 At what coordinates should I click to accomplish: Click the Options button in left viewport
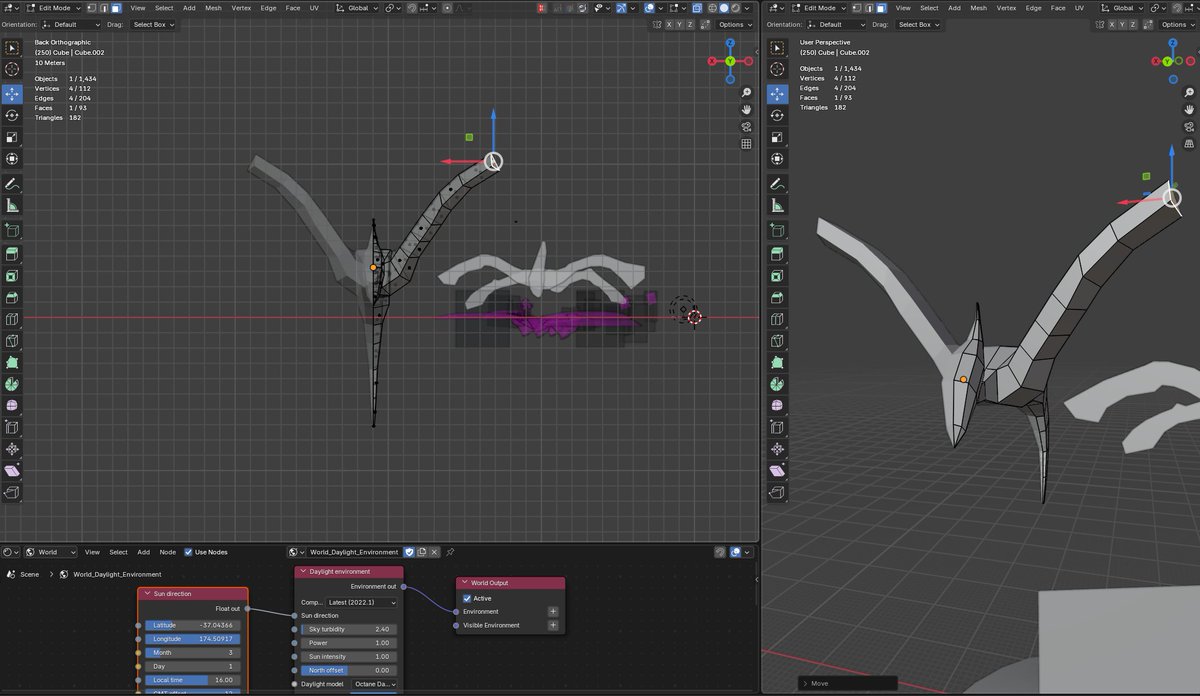coord(732,24)
